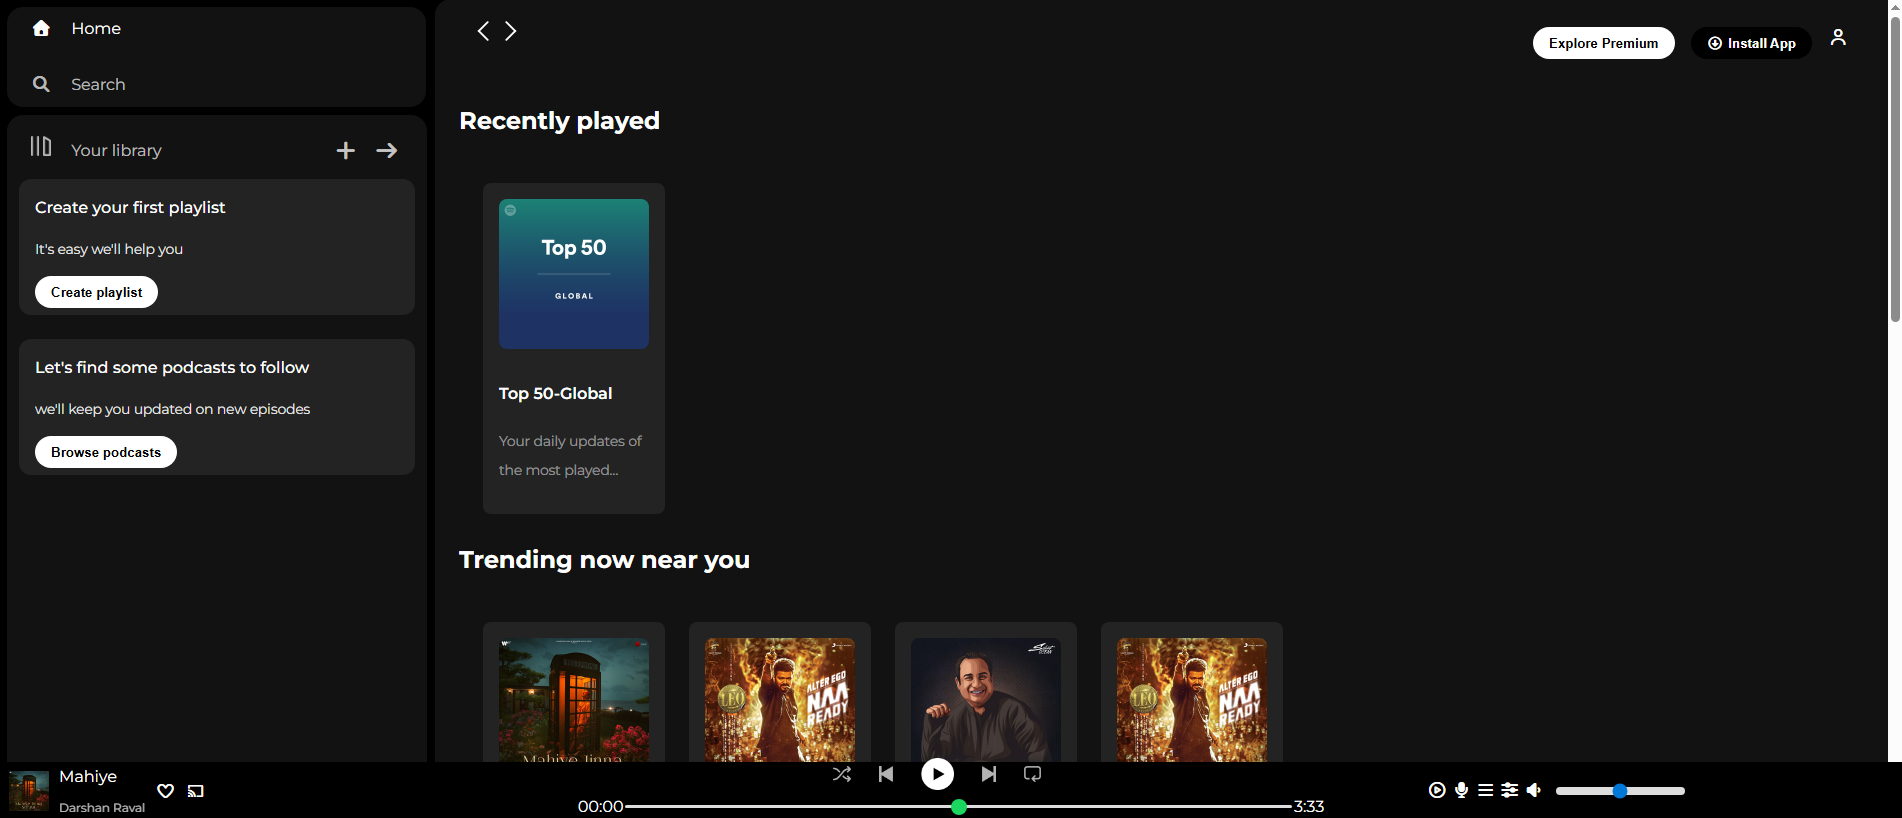Toggle repeat mode

click(1033, 774)
